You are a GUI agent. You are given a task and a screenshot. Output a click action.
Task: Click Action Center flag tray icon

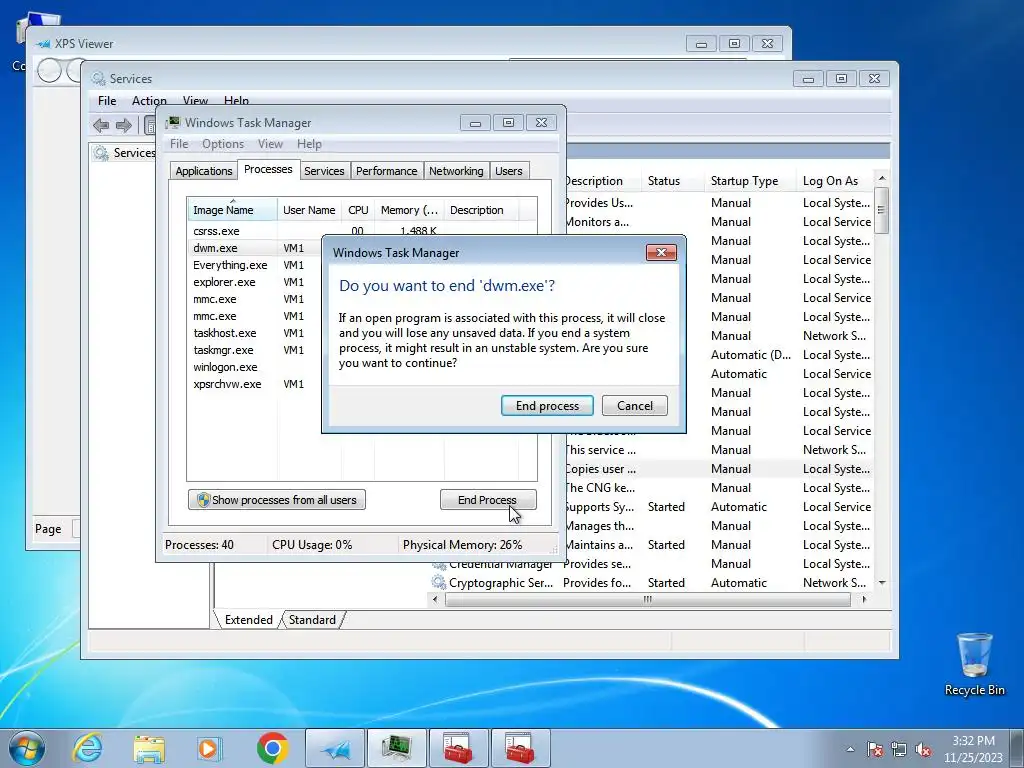[x=875, y=749]
